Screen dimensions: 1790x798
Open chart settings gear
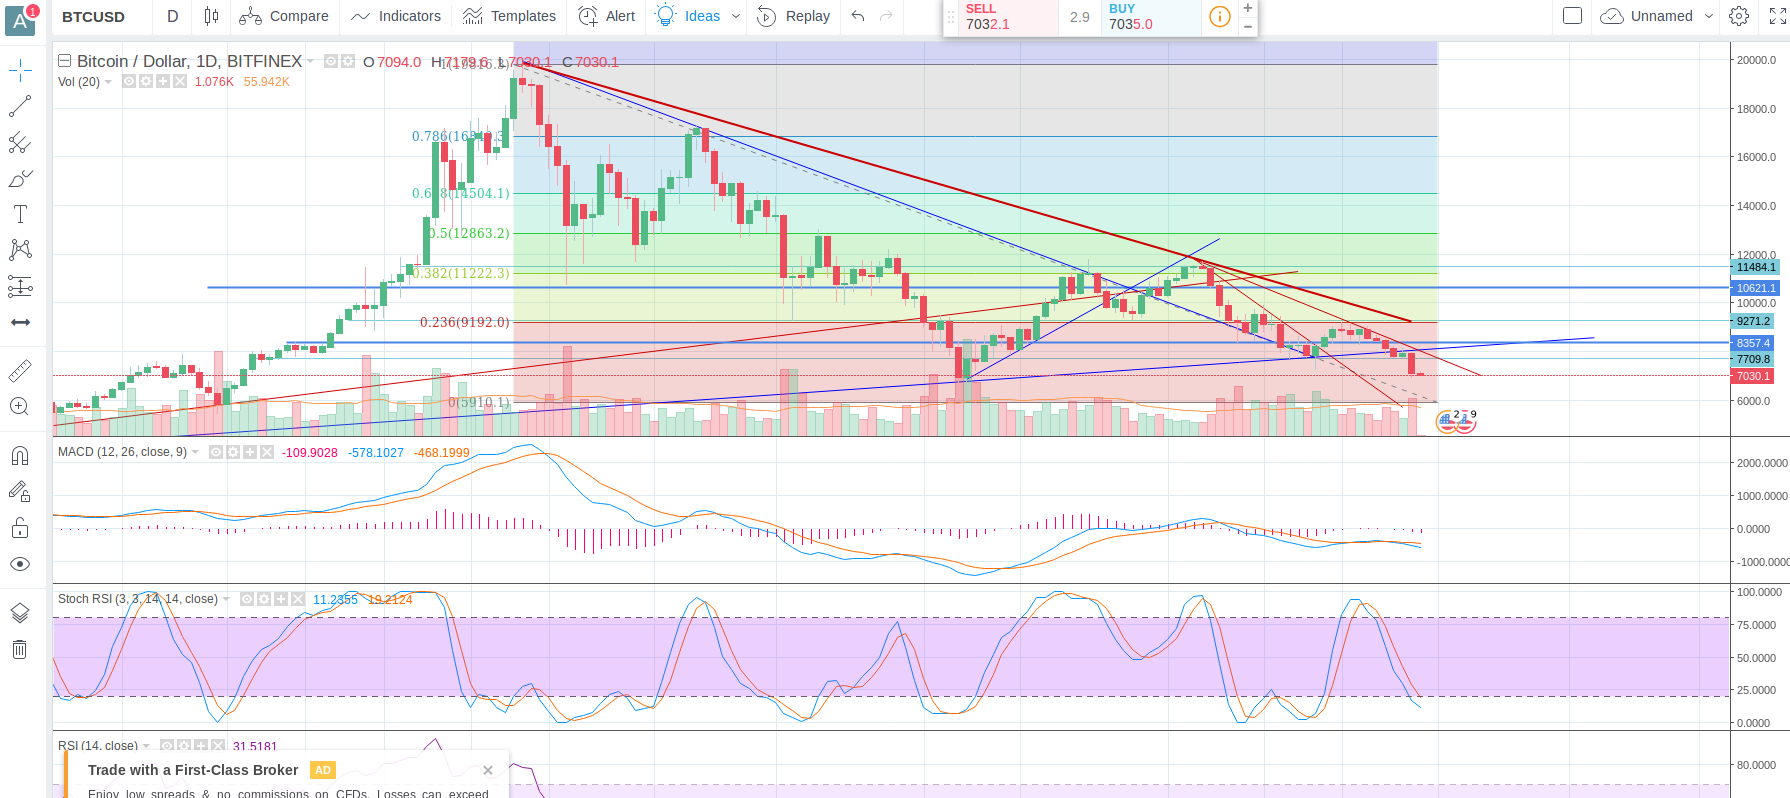point(1739,16)
